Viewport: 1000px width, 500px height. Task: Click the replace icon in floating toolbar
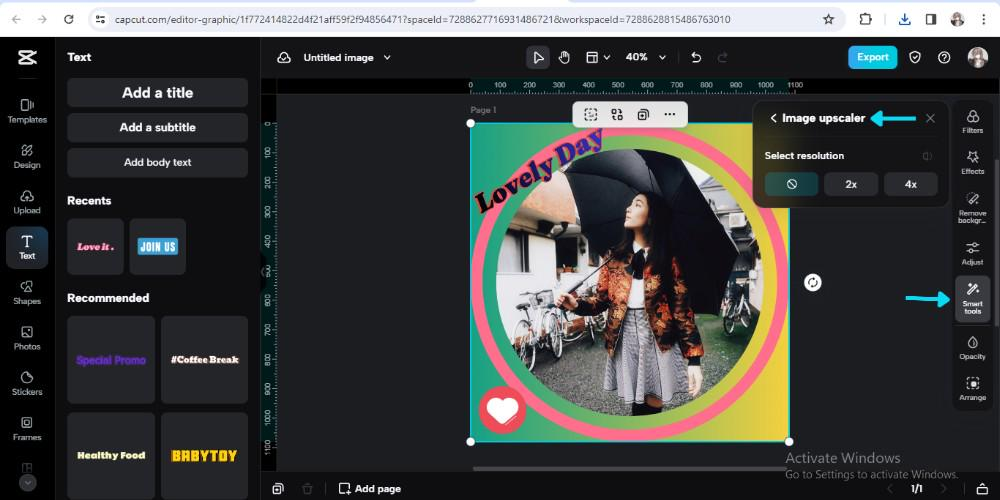pos(617,115)
